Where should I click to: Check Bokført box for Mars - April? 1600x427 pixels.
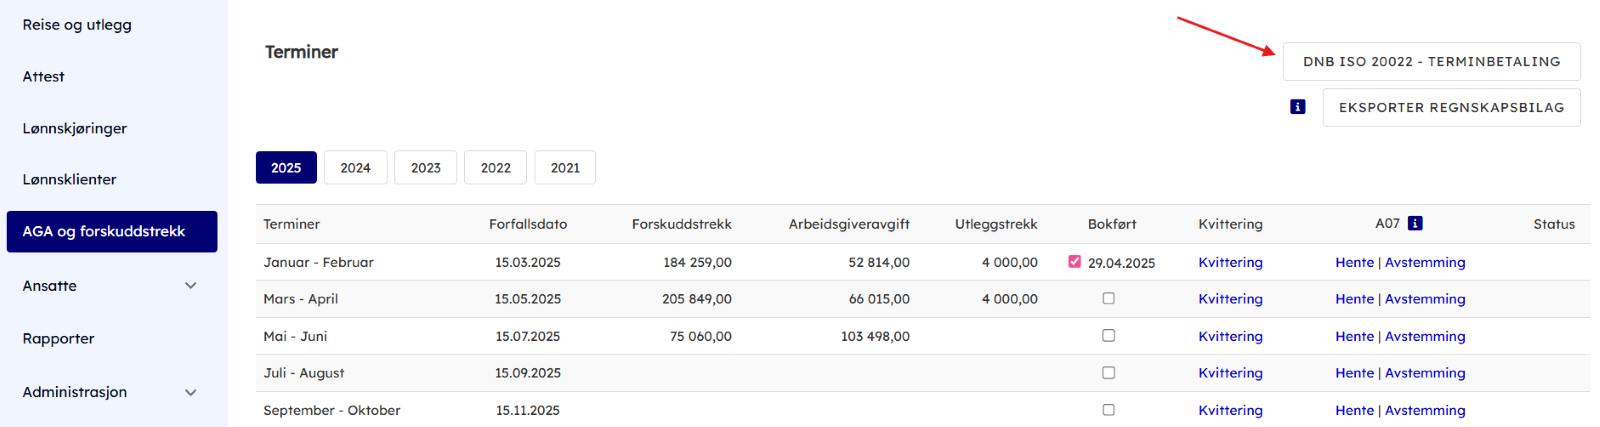[1108, 298]
